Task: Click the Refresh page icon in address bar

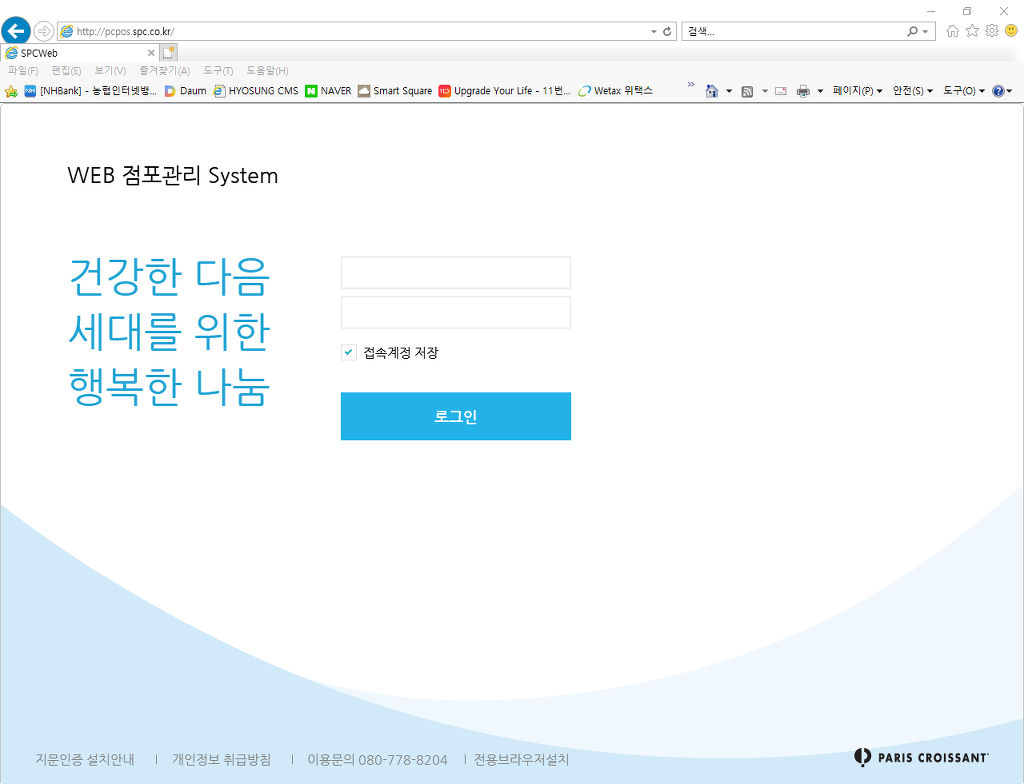Action: click(667, 31)
